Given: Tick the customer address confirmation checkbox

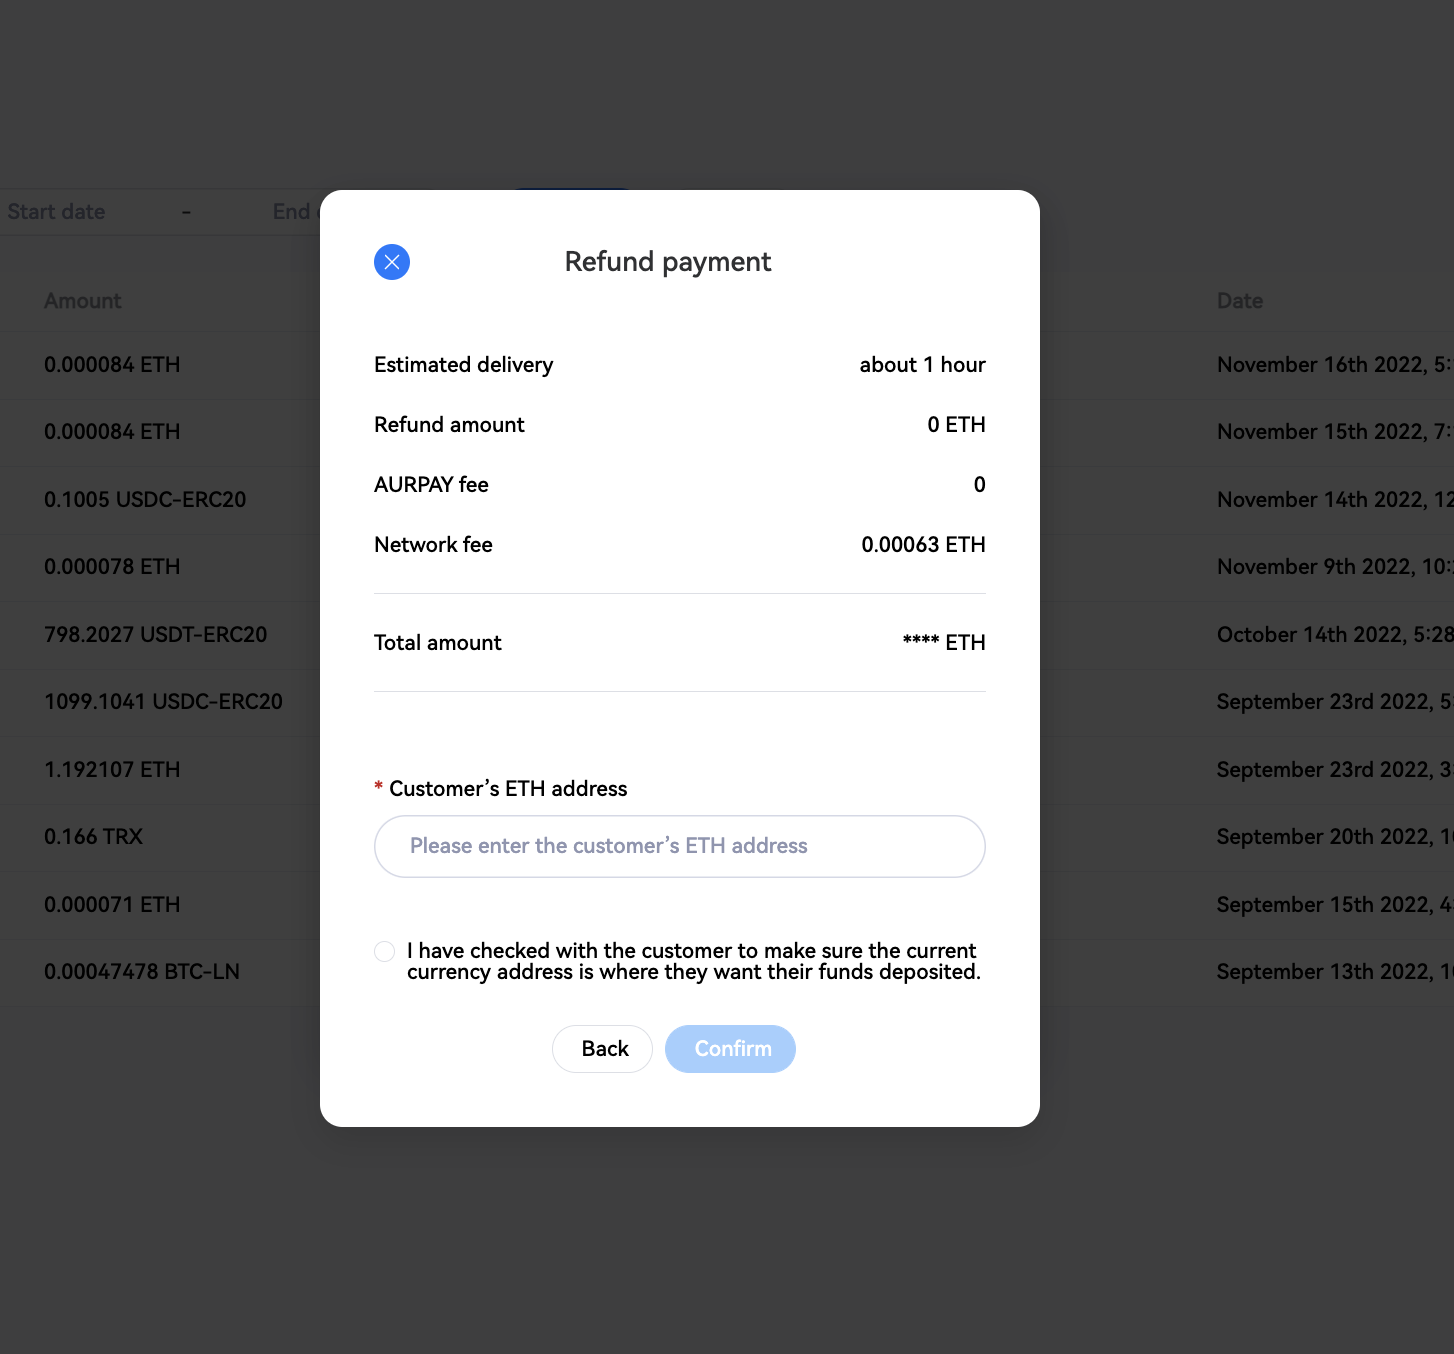Looking at the screenshot, I should [x=385, y=951].
